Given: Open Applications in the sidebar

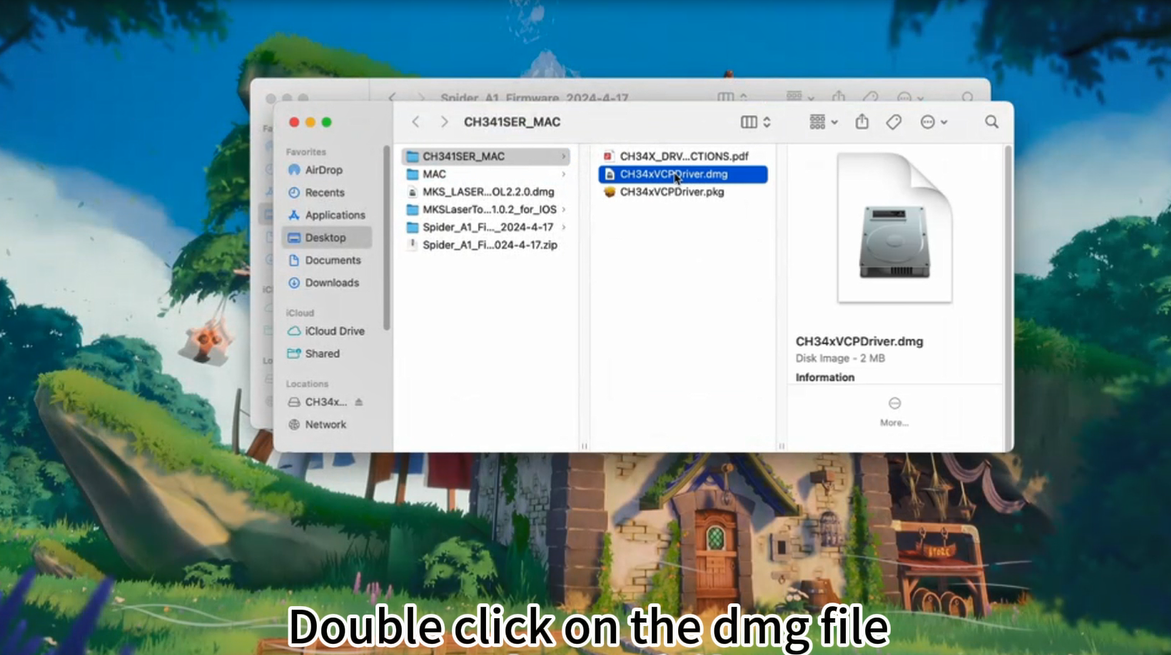Looking at the screenshot, I should click(327, 215).
